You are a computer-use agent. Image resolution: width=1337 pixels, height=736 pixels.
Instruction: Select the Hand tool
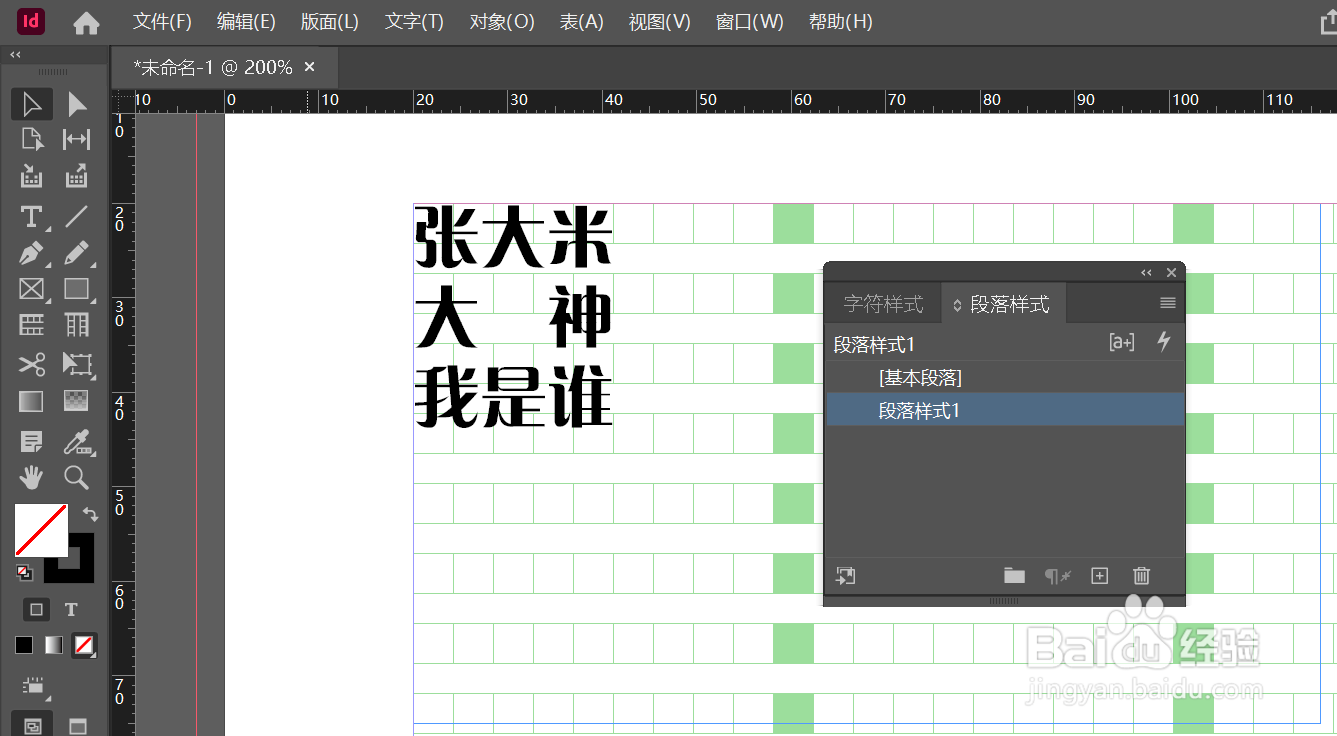pyautogui.click(x=32, y=477)
